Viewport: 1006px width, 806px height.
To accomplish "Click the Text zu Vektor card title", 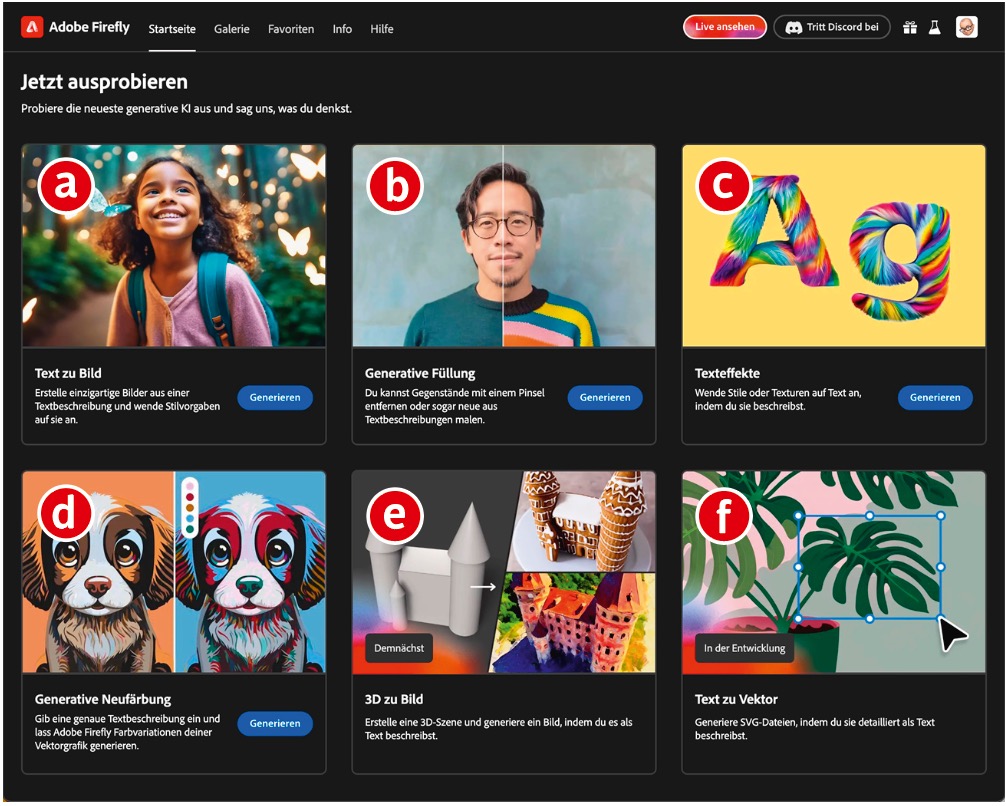I will point(737,699).
